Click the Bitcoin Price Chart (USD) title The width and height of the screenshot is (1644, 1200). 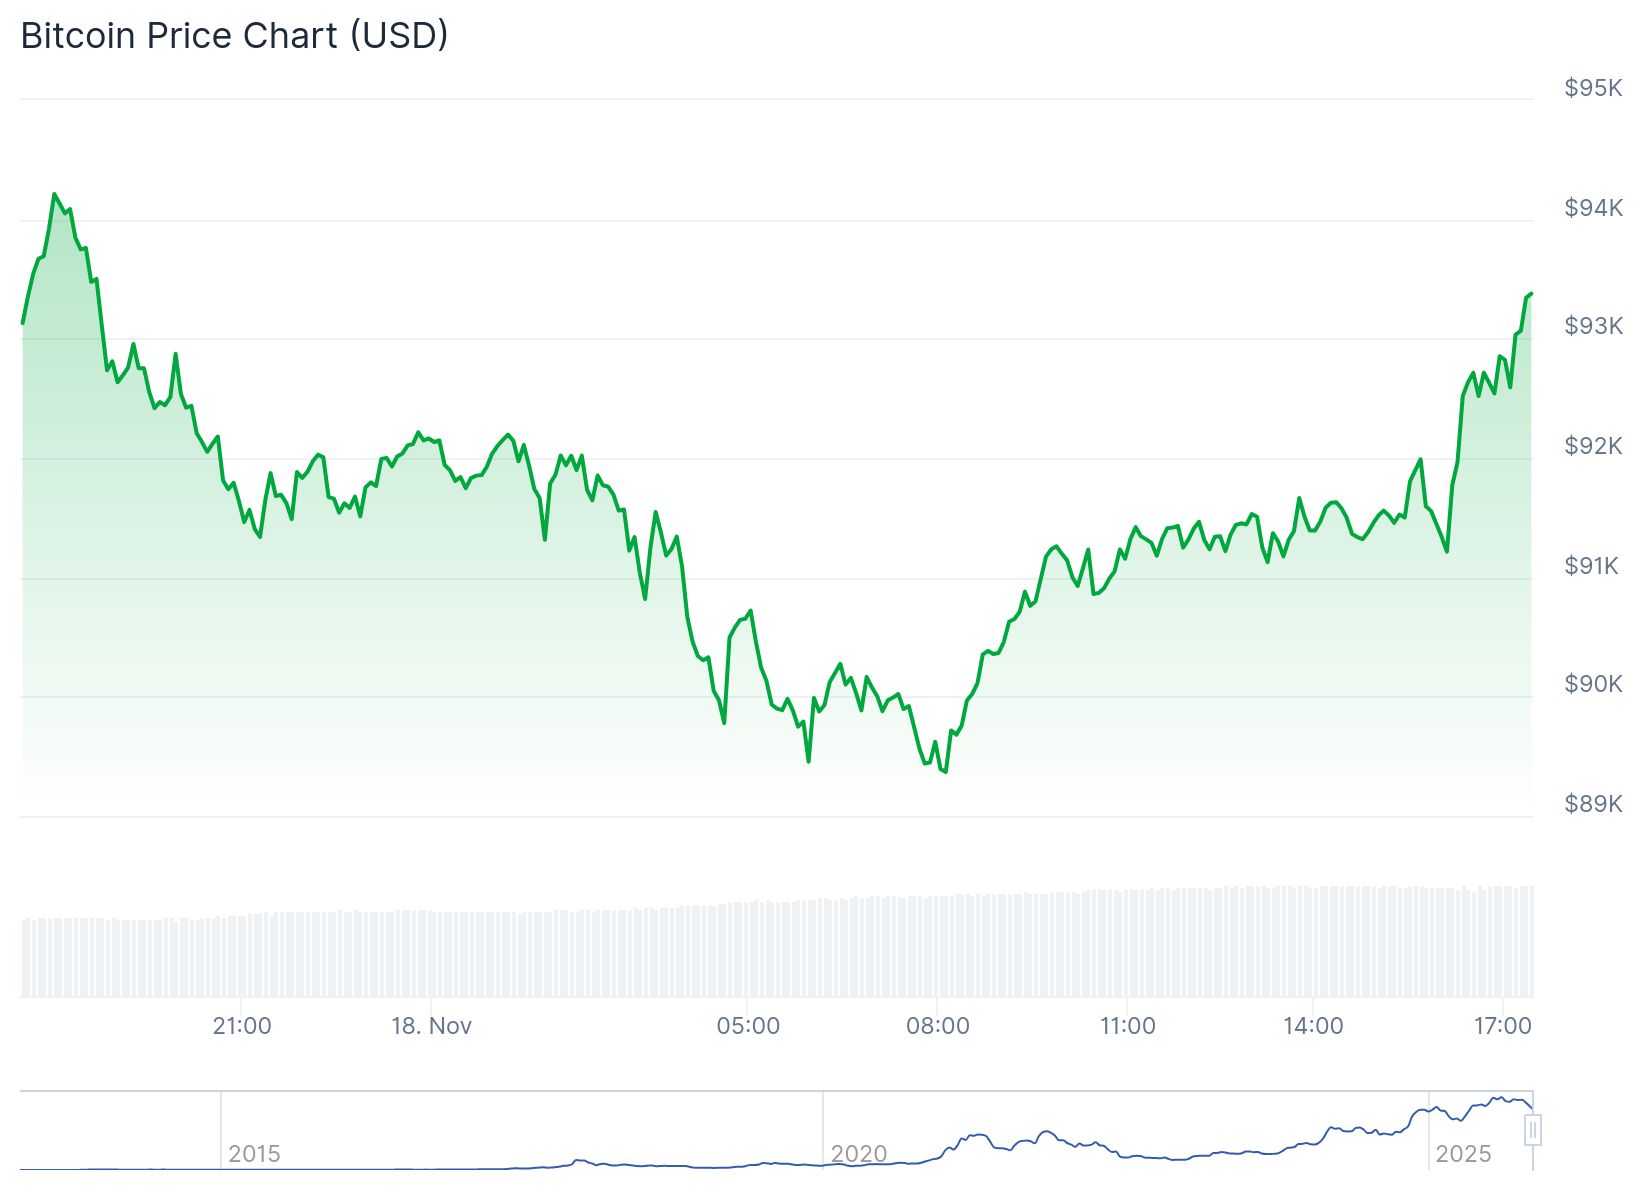click(x=234, y=36)
